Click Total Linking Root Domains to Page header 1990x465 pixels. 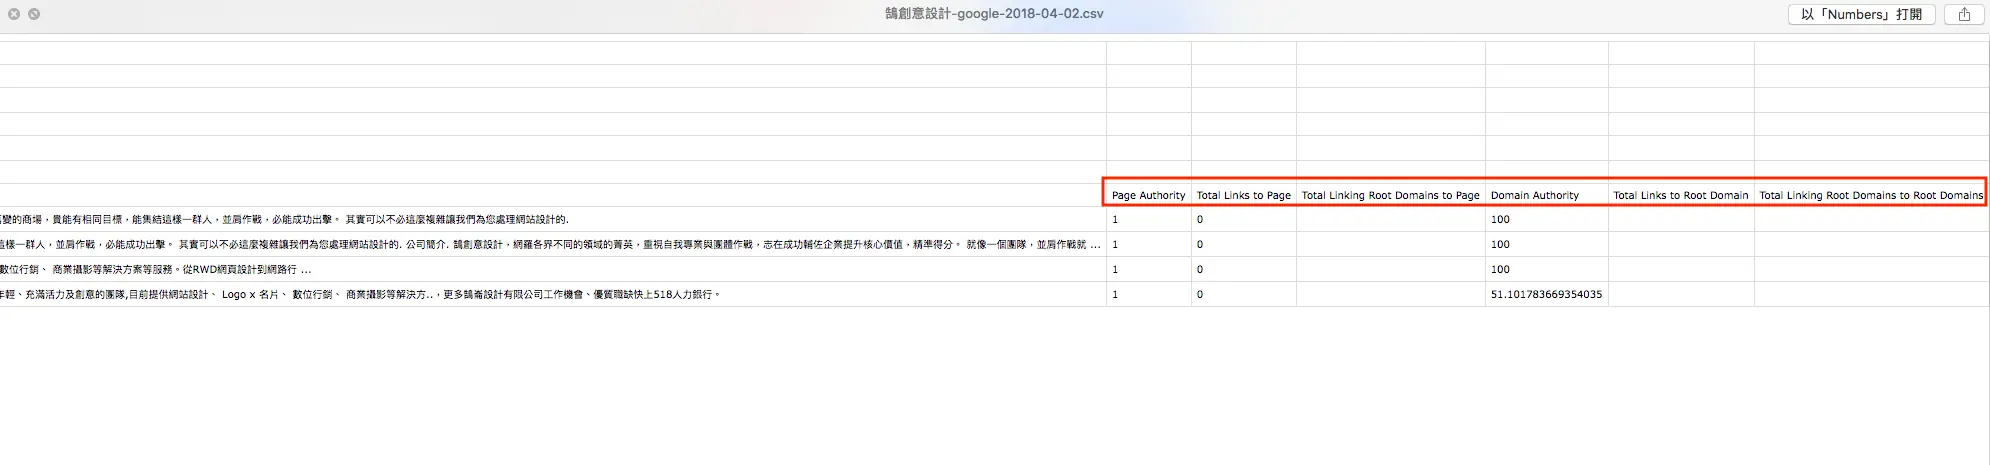(1390, 195)
